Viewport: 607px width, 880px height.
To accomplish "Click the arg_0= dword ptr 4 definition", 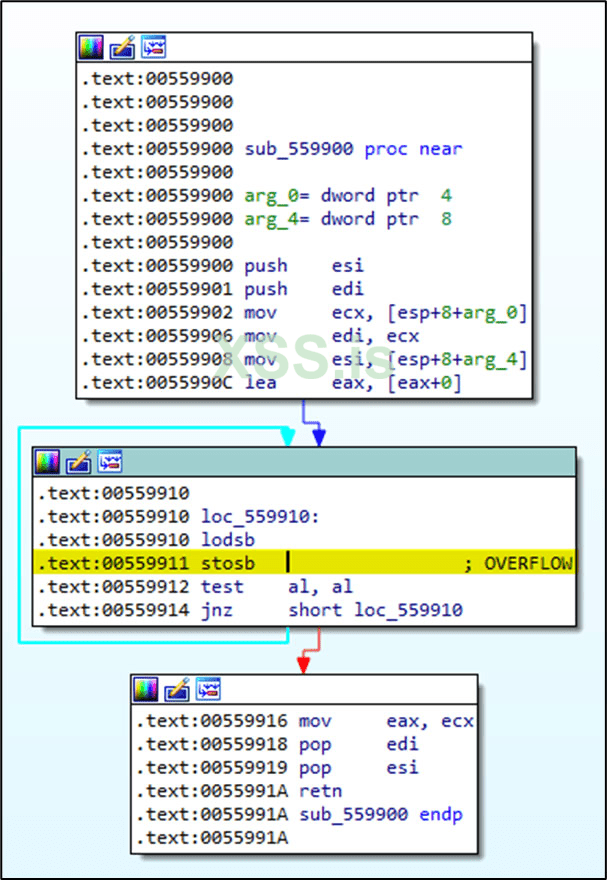I will pyautogui.click(x=348, y=196).
